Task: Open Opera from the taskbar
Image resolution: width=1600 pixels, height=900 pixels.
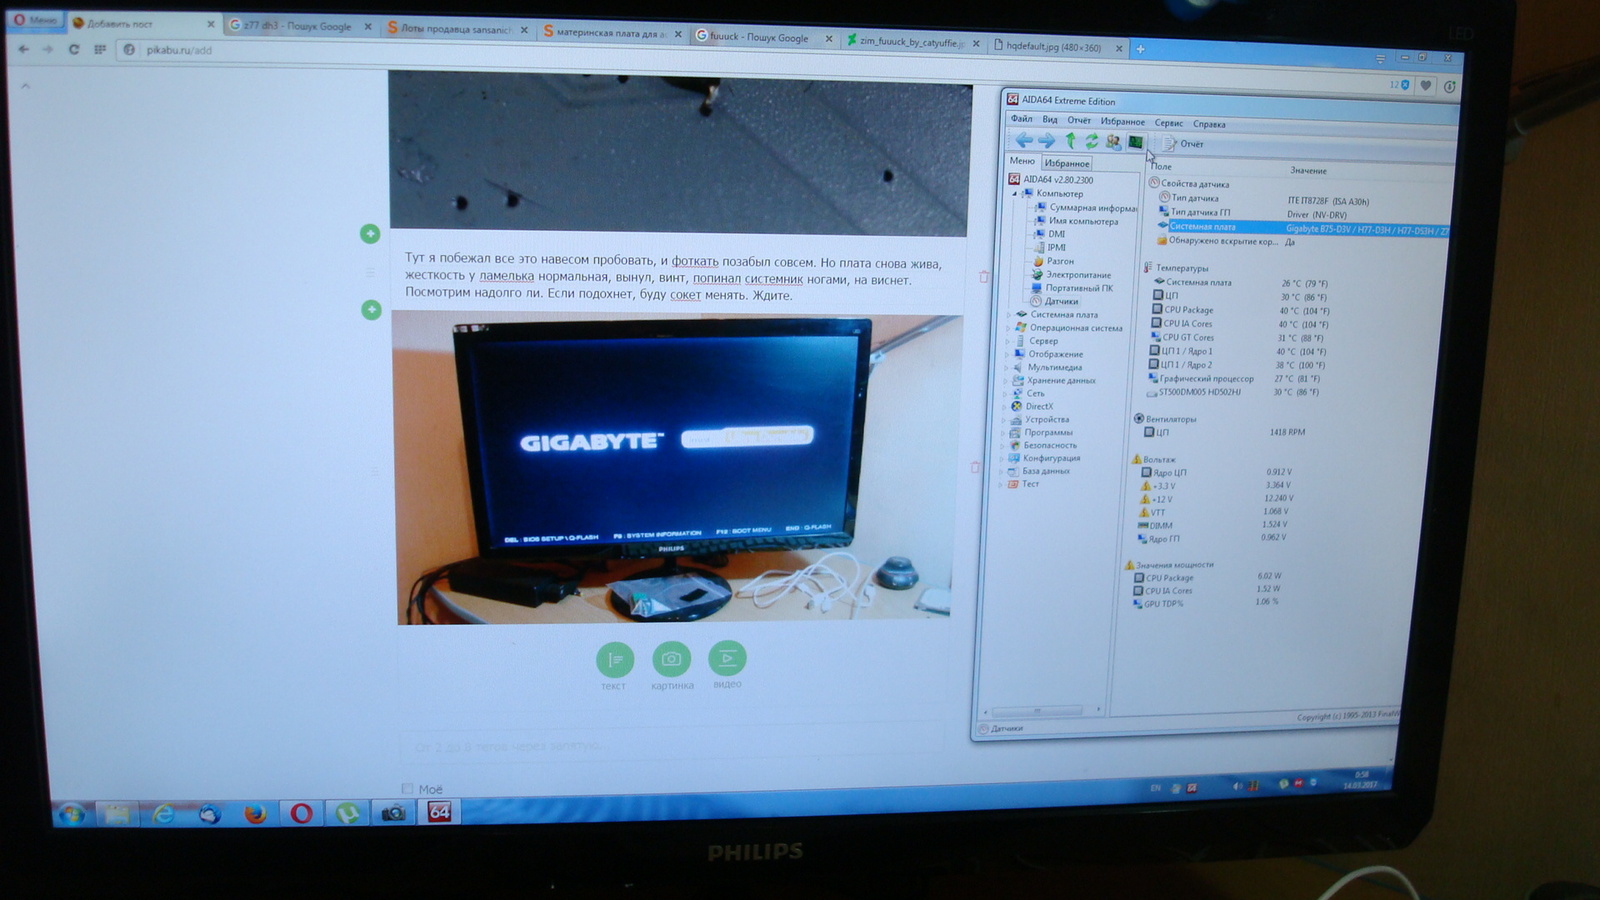Action: coord(301,813)
